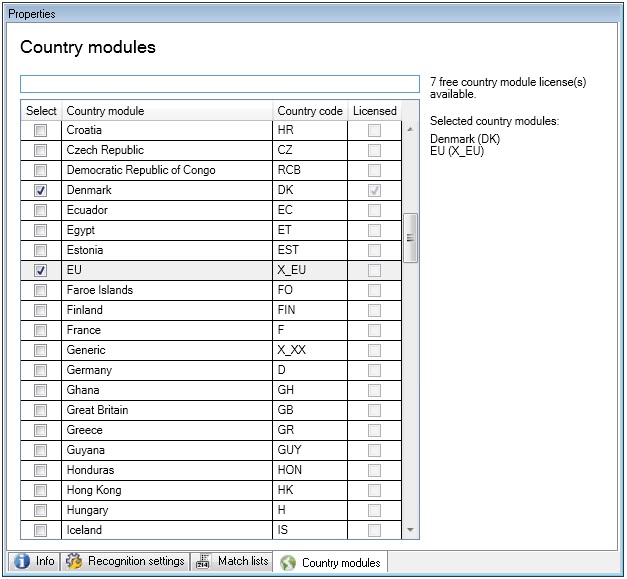The width and height of the screenshot is (627, 579).
Task: Check the Finland country module
Action: tap(41, 310)
